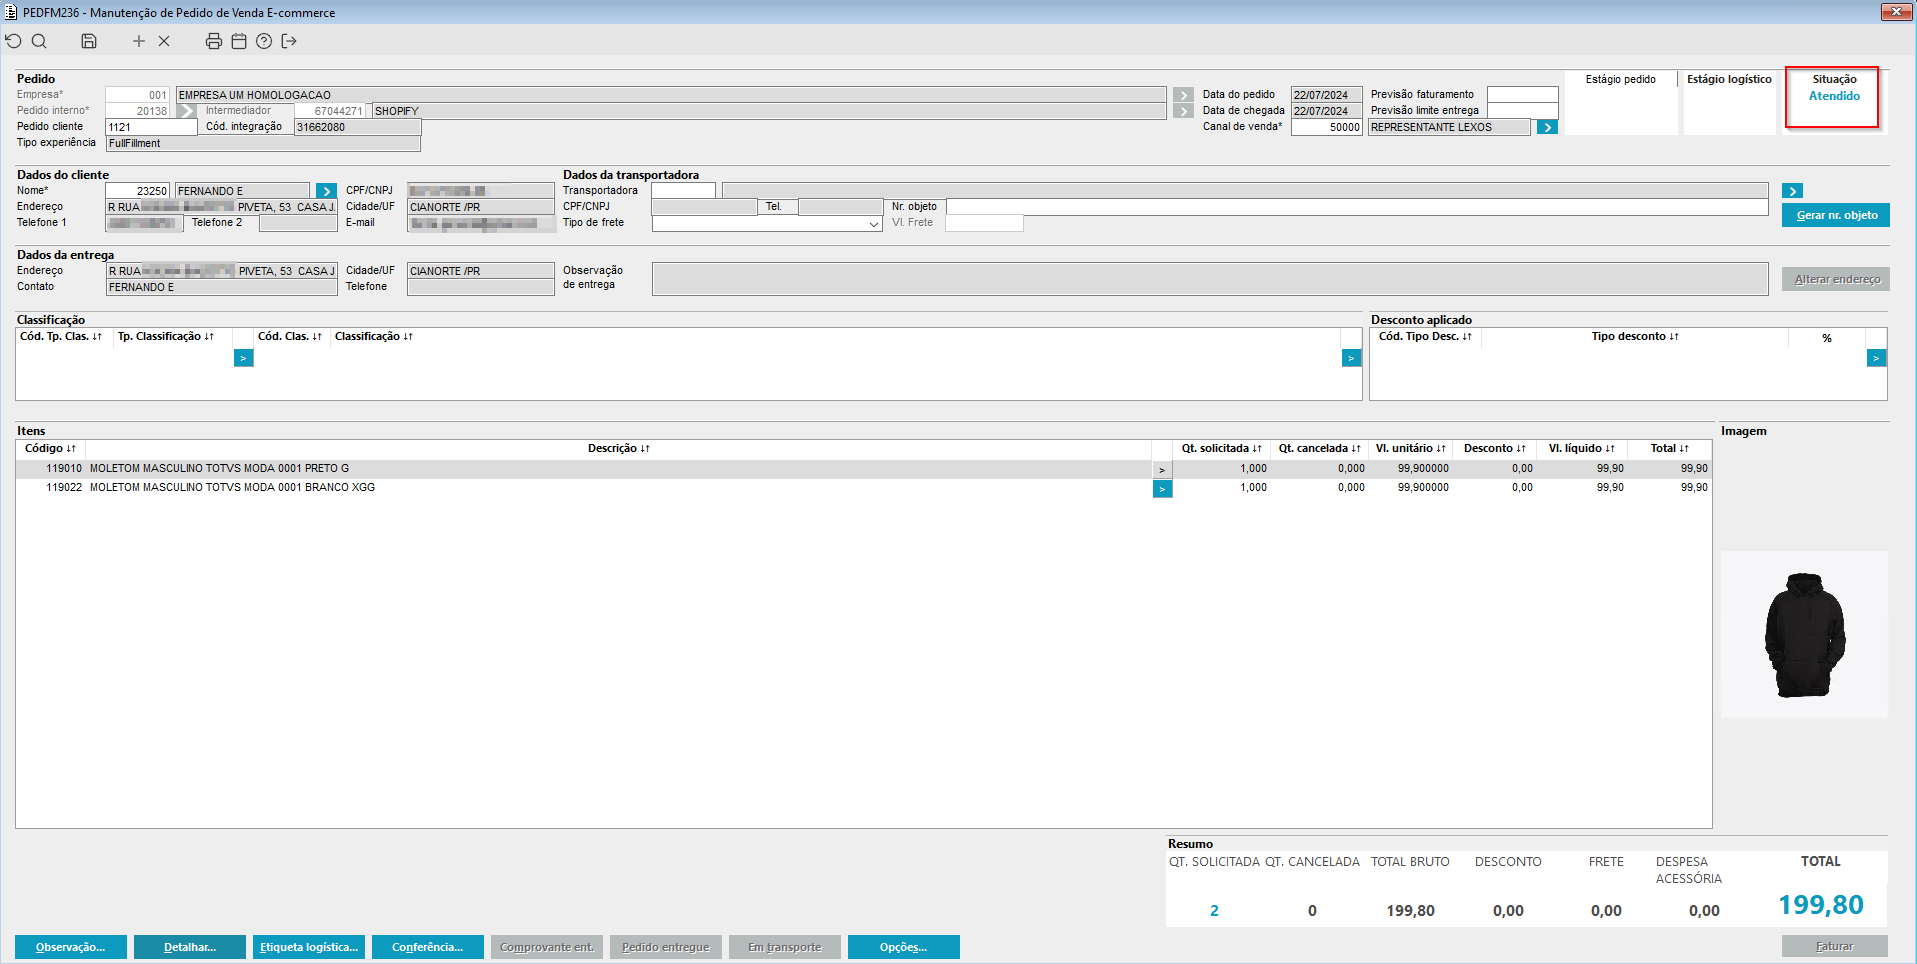
Task: Click the Pedido entregue button
Action: [x=666, y=947]
